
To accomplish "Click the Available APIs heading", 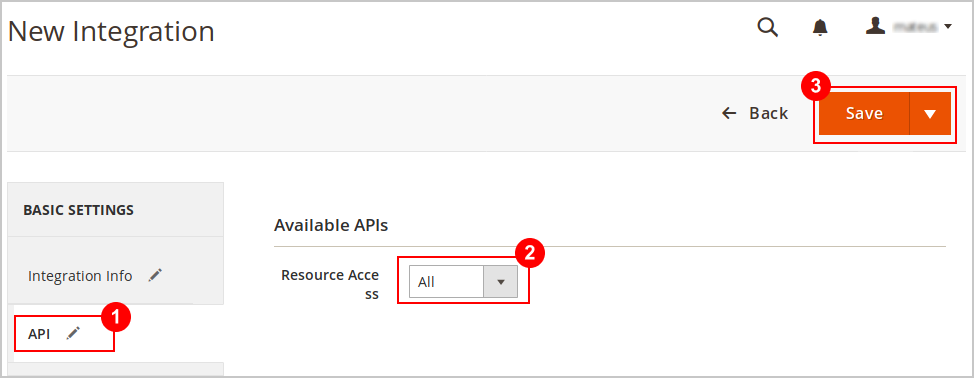I will (331, 225).
